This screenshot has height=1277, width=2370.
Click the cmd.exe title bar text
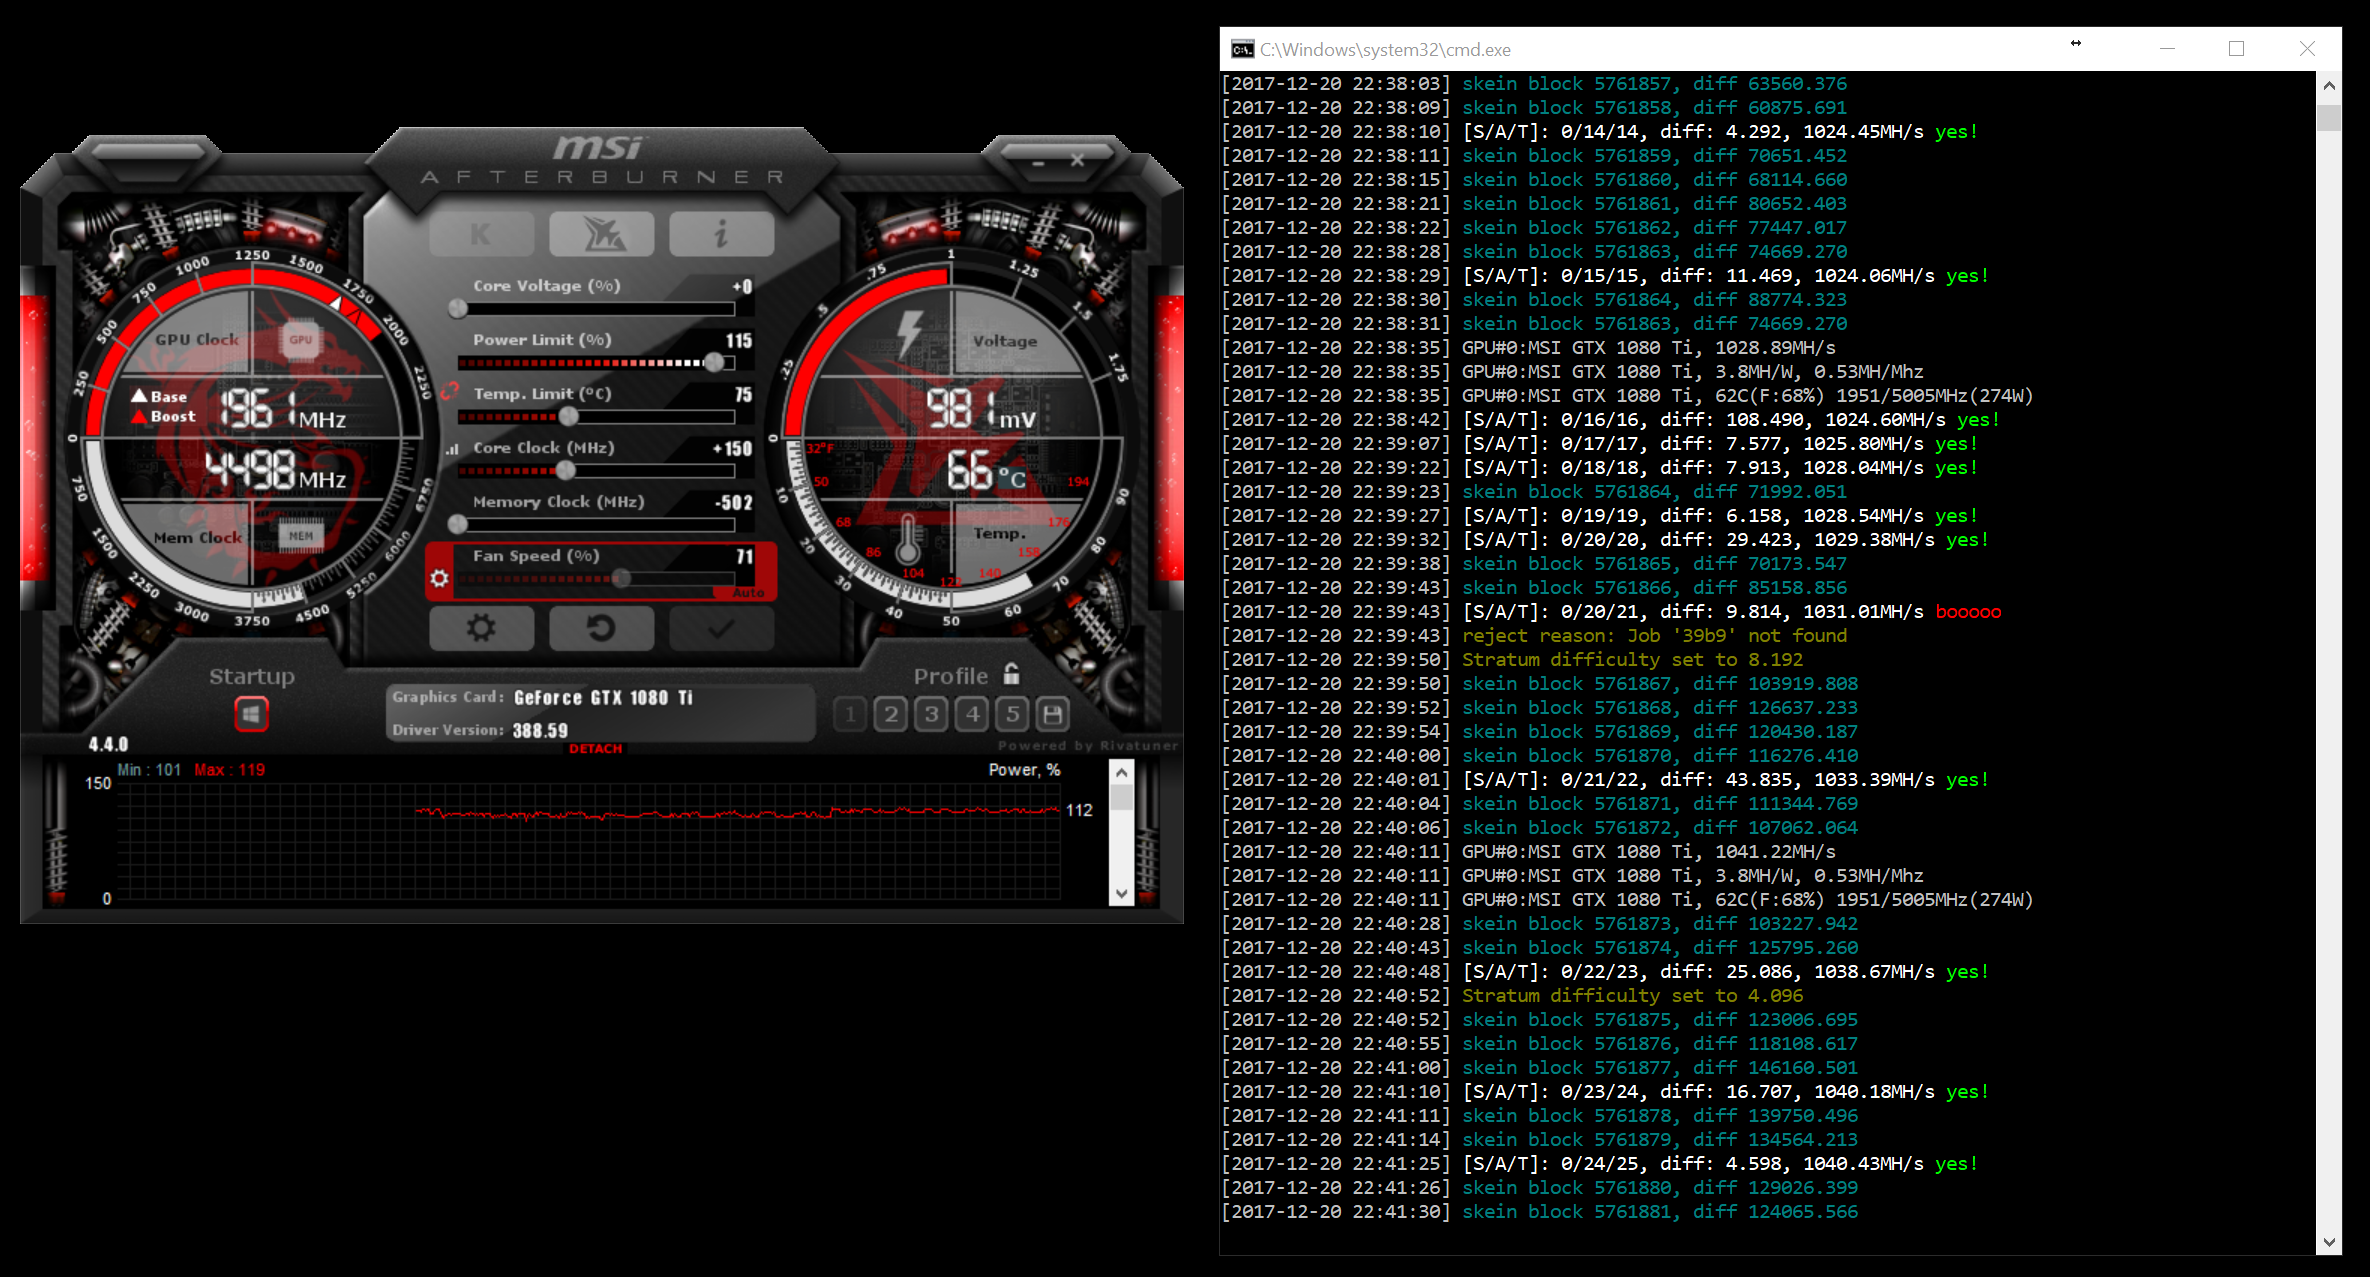[x=1385, y=50]
